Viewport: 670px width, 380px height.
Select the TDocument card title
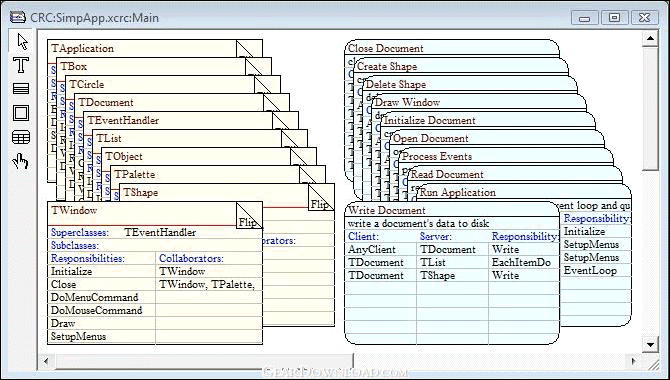106,102
